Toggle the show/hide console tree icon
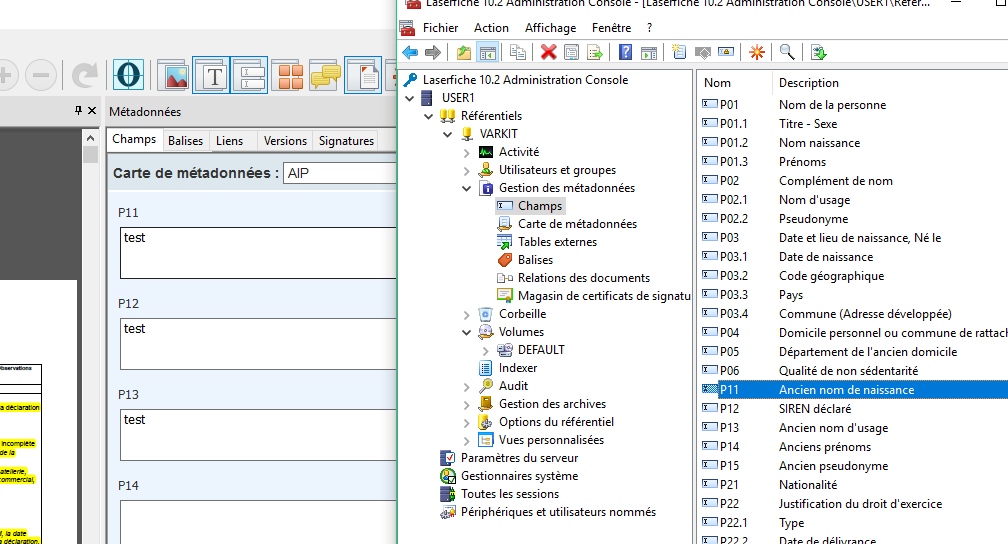Screen dimensions: 1008x544 coord(488,53)
